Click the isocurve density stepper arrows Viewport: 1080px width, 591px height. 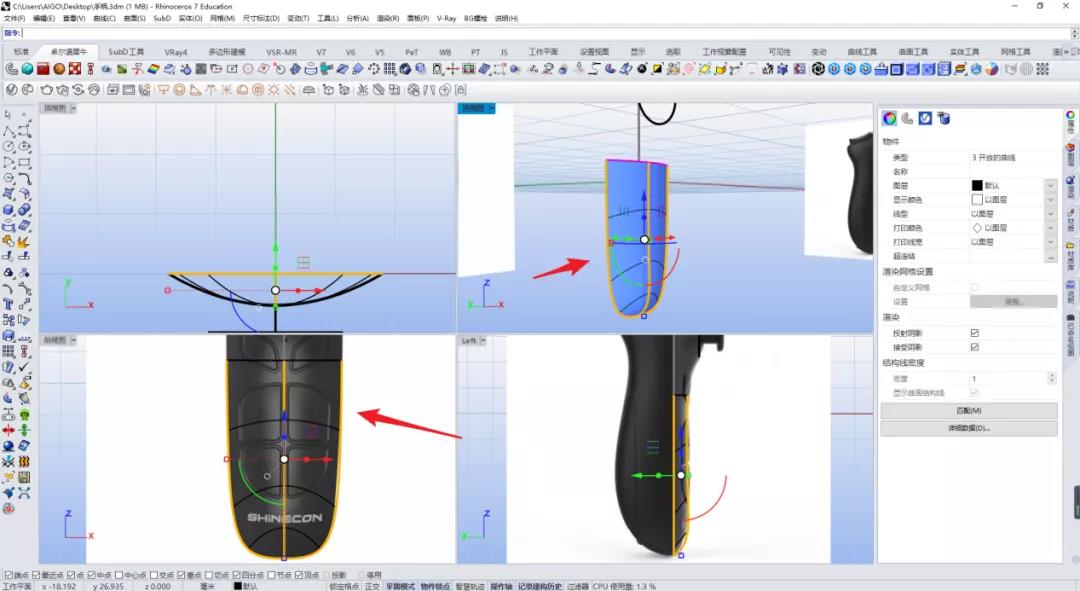(1051, 378)
